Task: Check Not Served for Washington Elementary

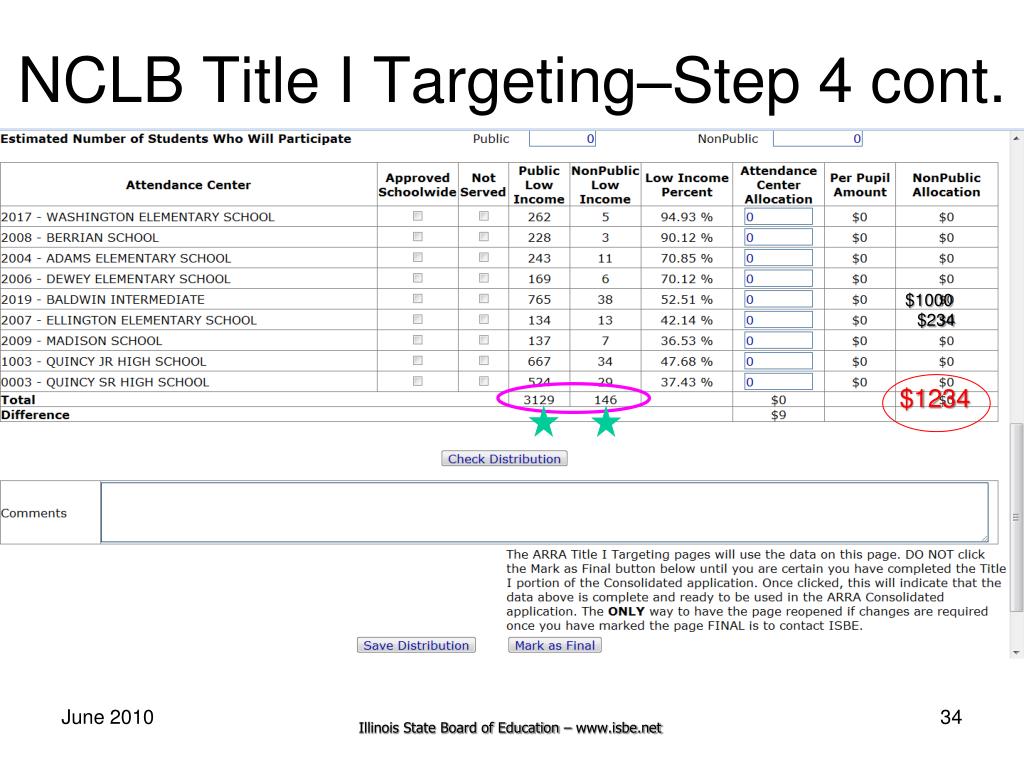Action: pyautogui.click(x=484, y=216)
